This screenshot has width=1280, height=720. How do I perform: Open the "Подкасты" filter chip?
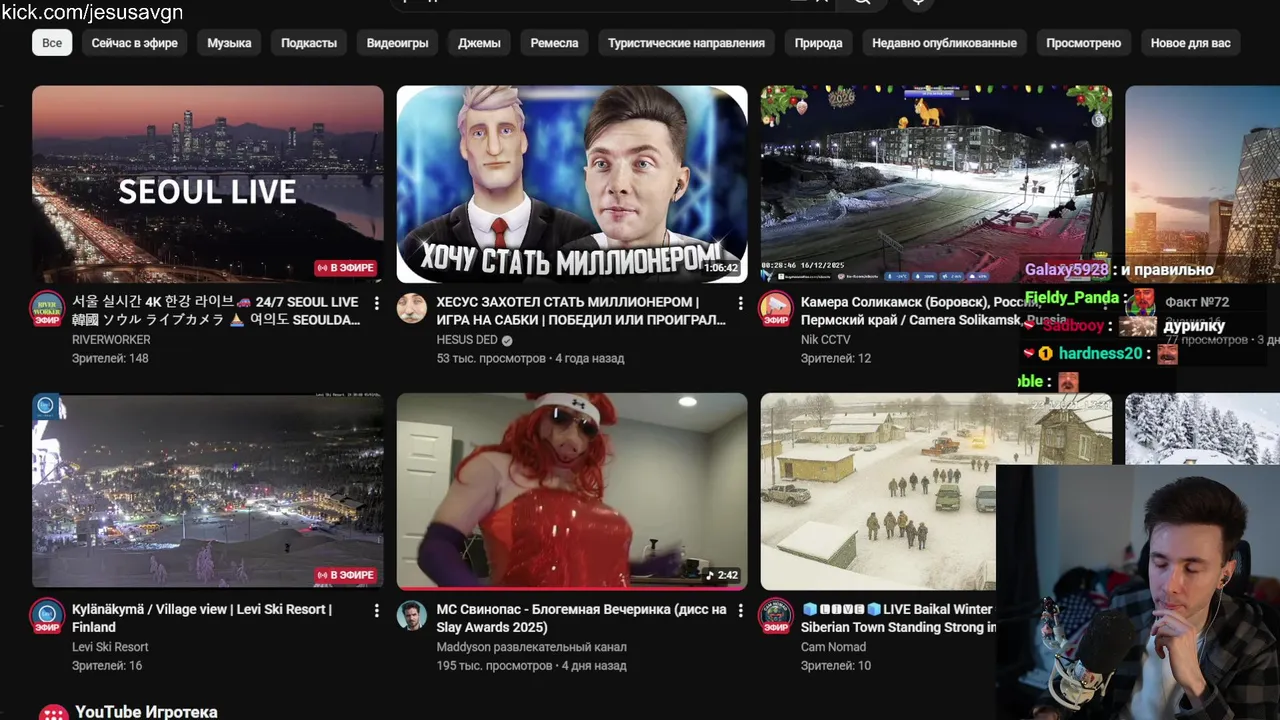point(309,43)
